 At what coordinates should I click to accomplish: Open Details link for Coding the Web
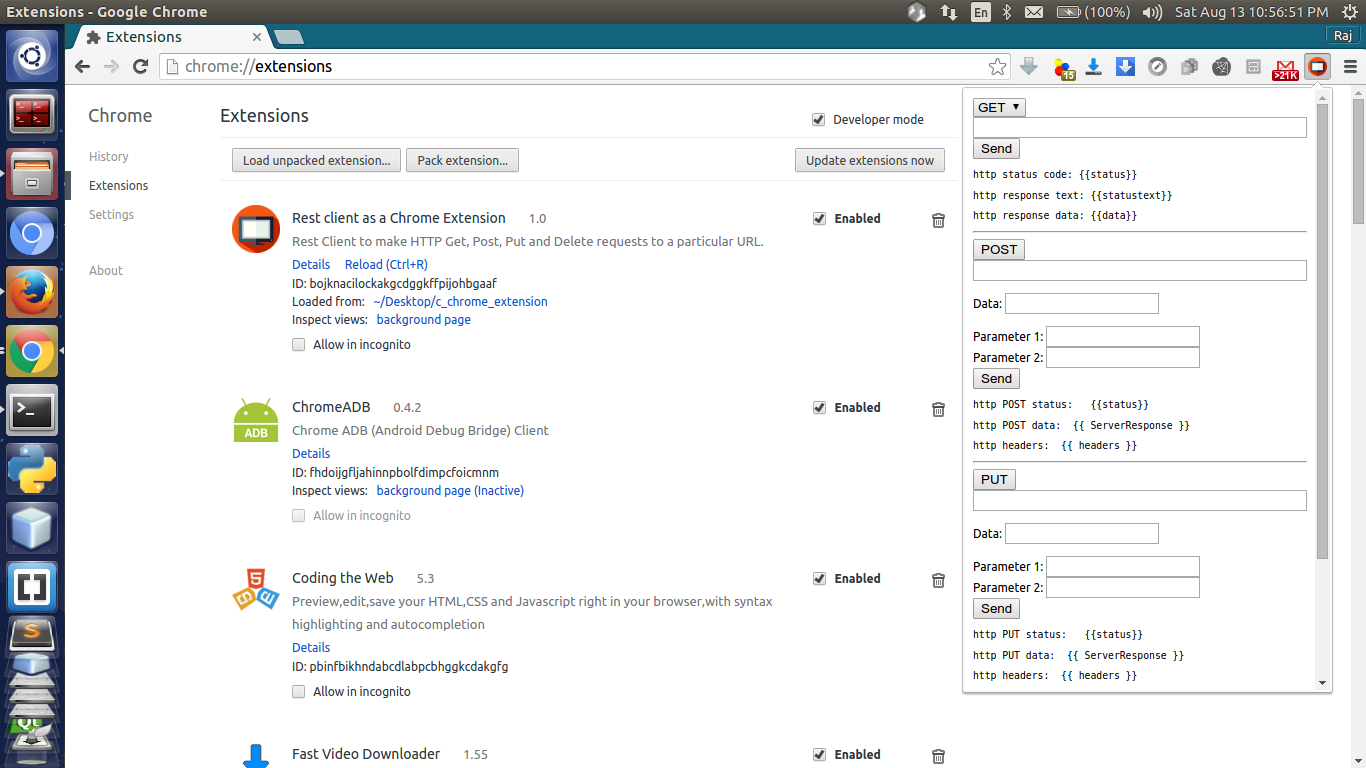point(311,648)
